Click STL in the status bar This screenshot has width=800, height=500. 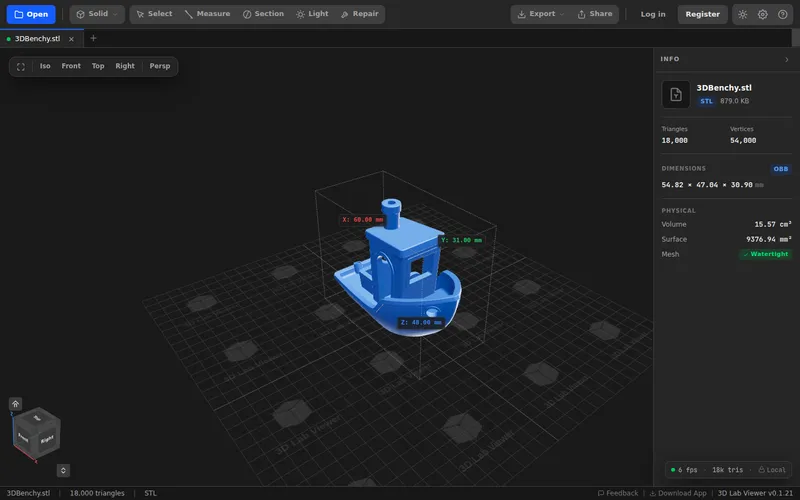151,493
